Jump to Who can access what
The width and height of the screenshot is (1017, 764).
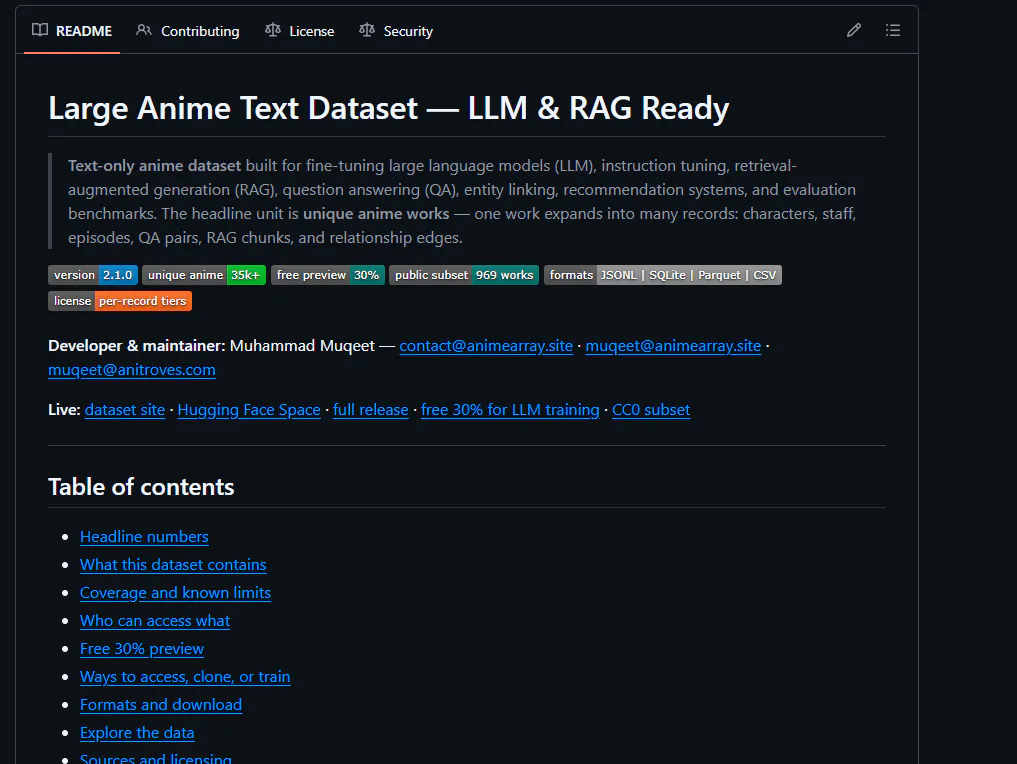[x=155, y=621]
